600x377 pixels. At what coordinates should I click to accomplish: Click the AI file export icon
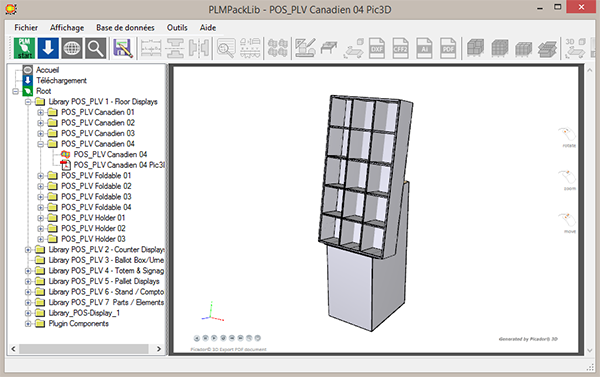pyautogui.click(x=424, y=48)
